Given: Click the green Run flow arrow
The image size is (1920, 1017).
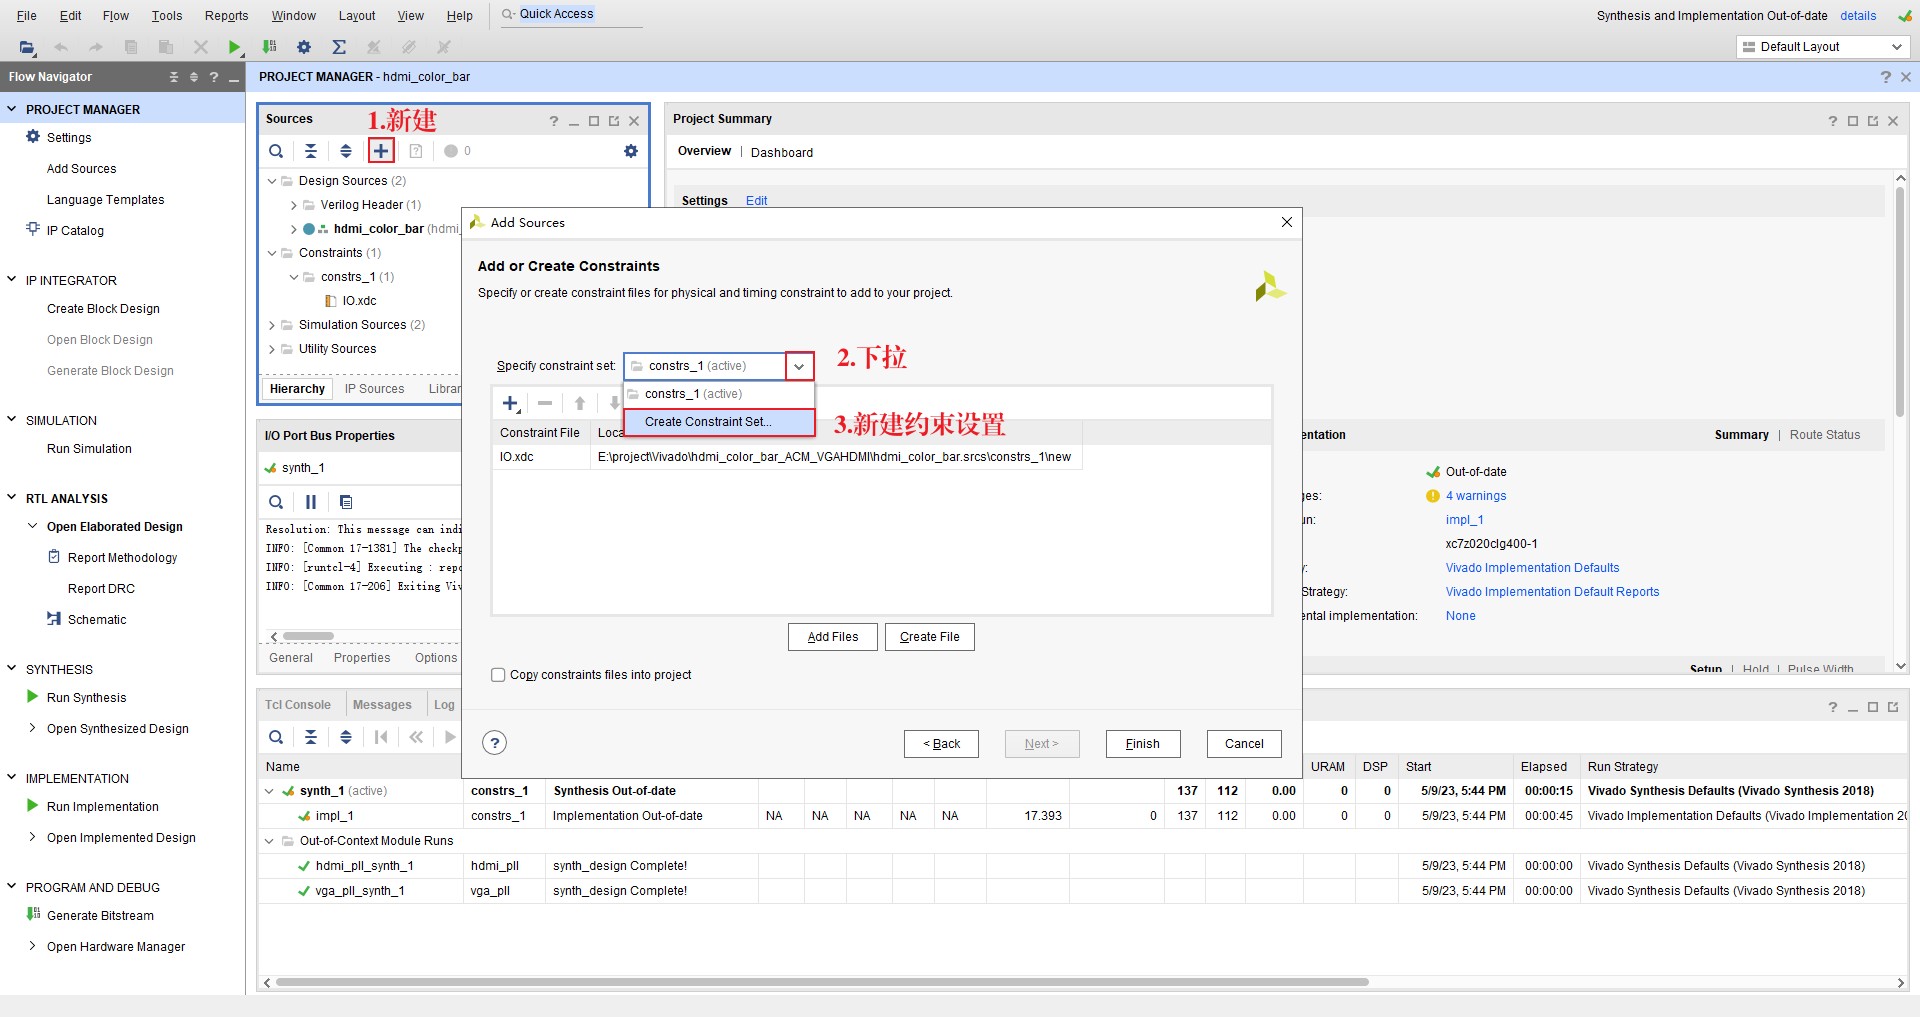Looking at the screenshot, I should coord(234,47).
